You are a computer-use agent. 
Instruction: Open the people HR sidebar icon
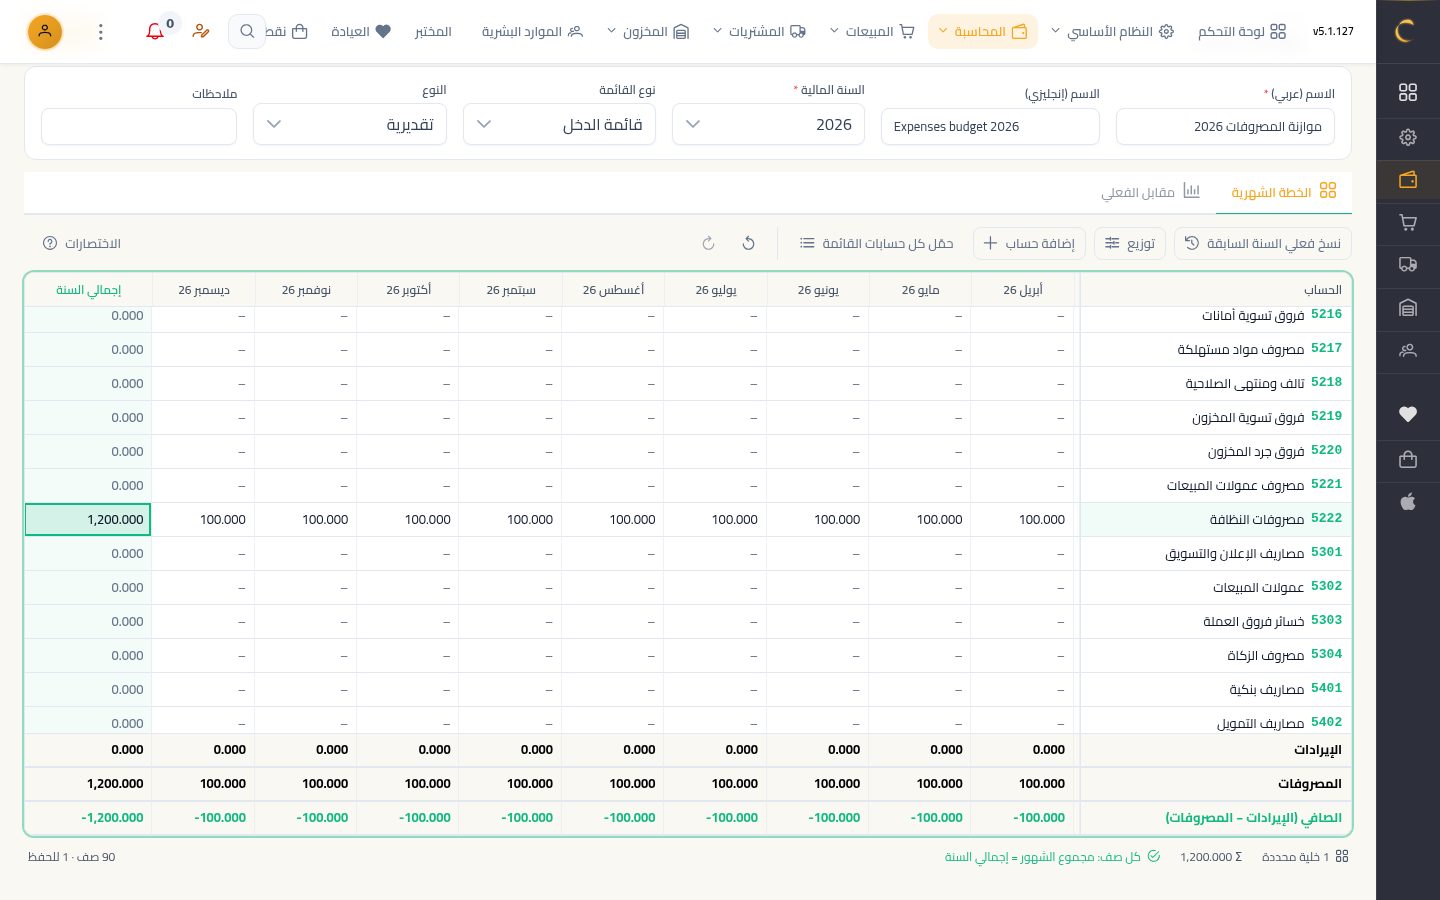click(x=1408, y=351)
